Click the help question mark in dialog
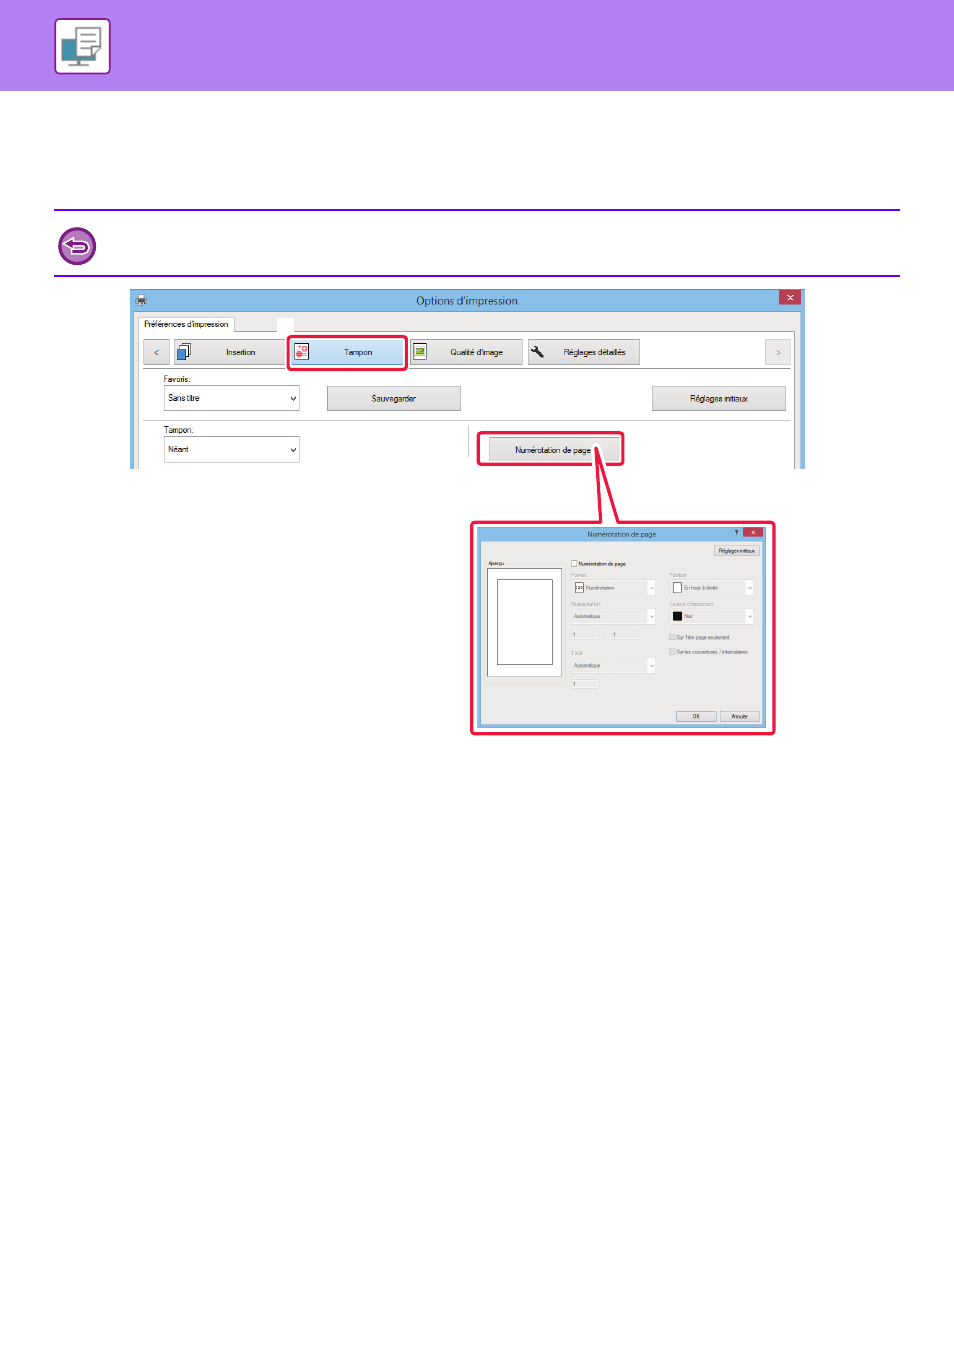The image size is (954, 1350). pyautogui.click(x=737, y=533)
